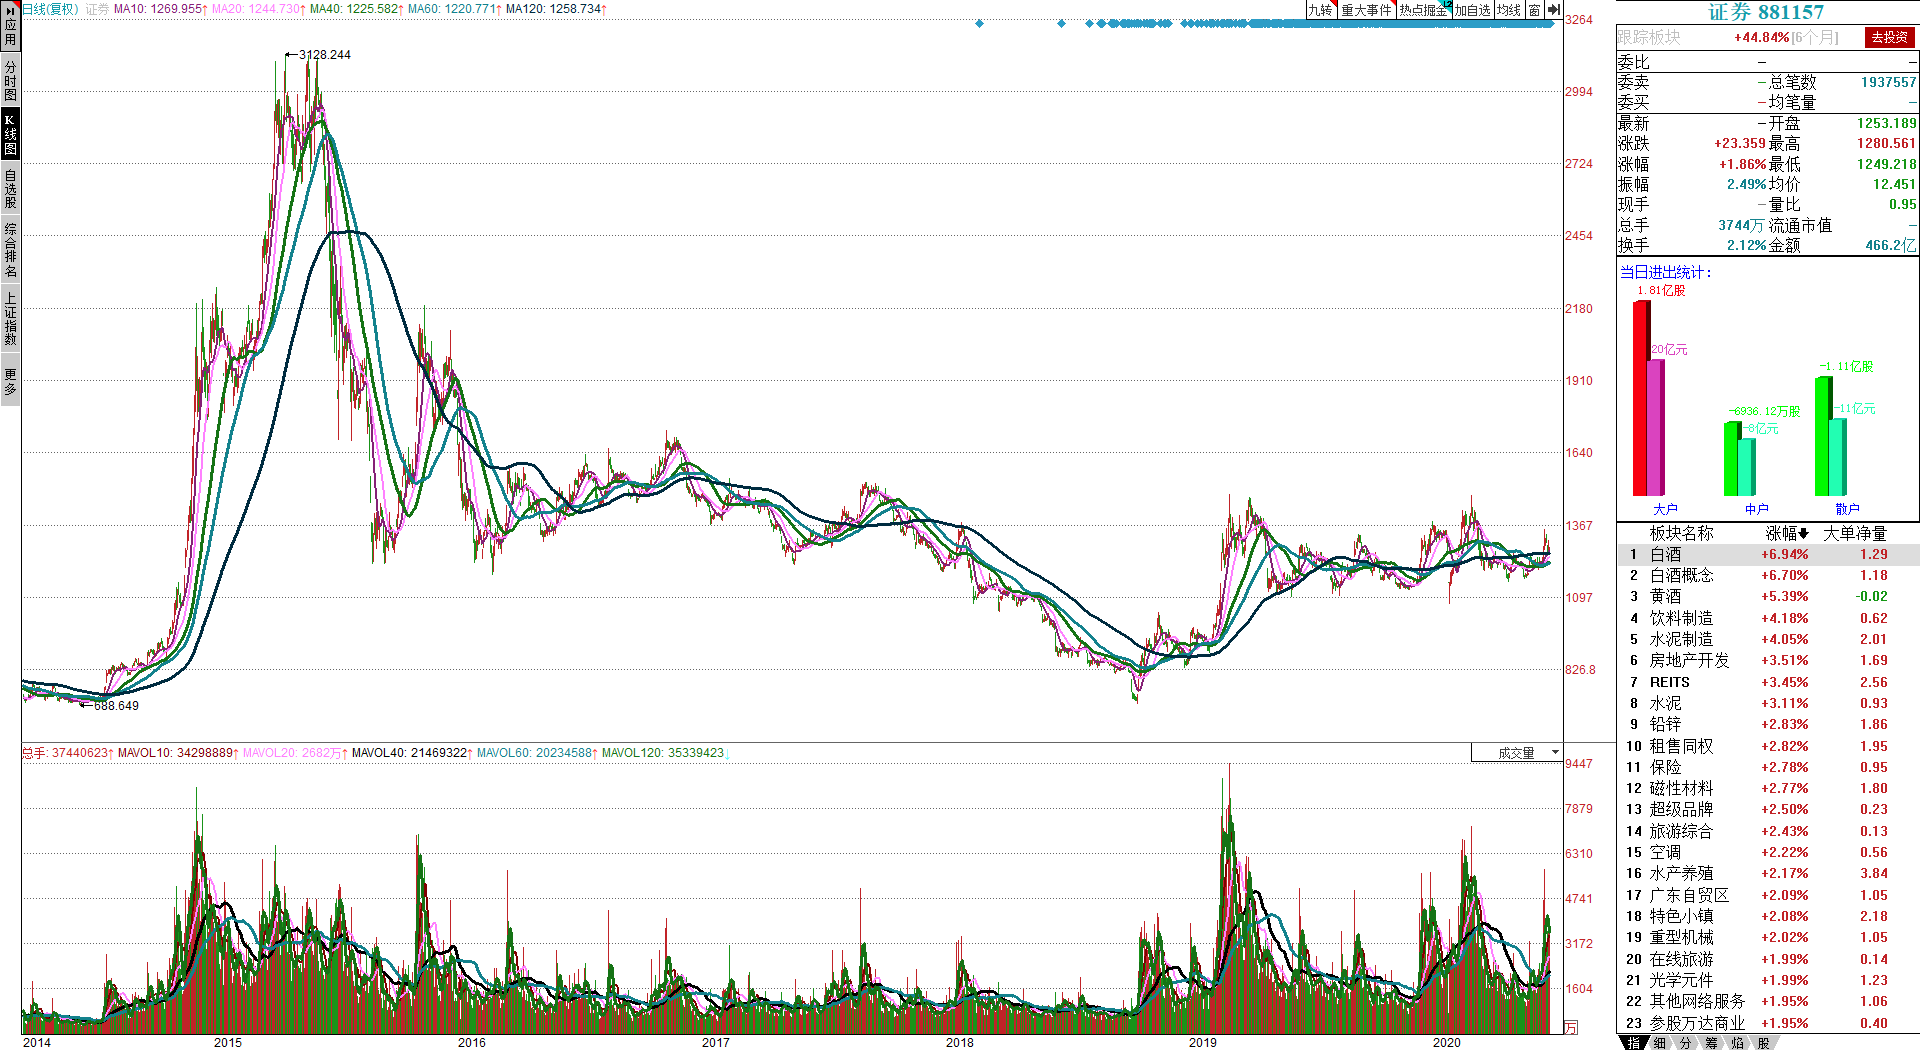Viewport: 1920px width, 1051px height.
Task: Select the 光学元件 sector row
Action: click(1768, 980)
